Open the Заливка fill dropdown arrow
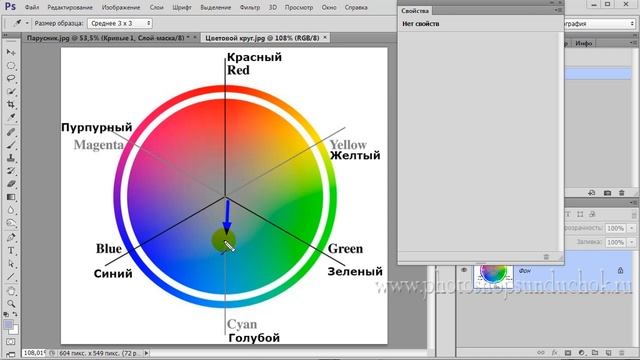Image resolution: width=640 pixels, height=360 pixels. [632, 242]
